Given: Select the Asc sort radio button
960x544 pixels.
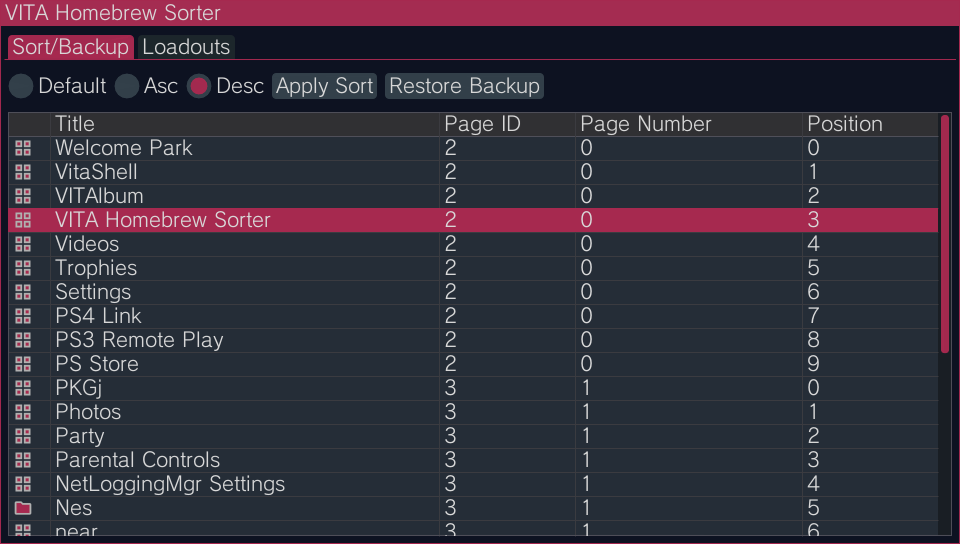Looking at the screenshot, I should tap(127, 86).
